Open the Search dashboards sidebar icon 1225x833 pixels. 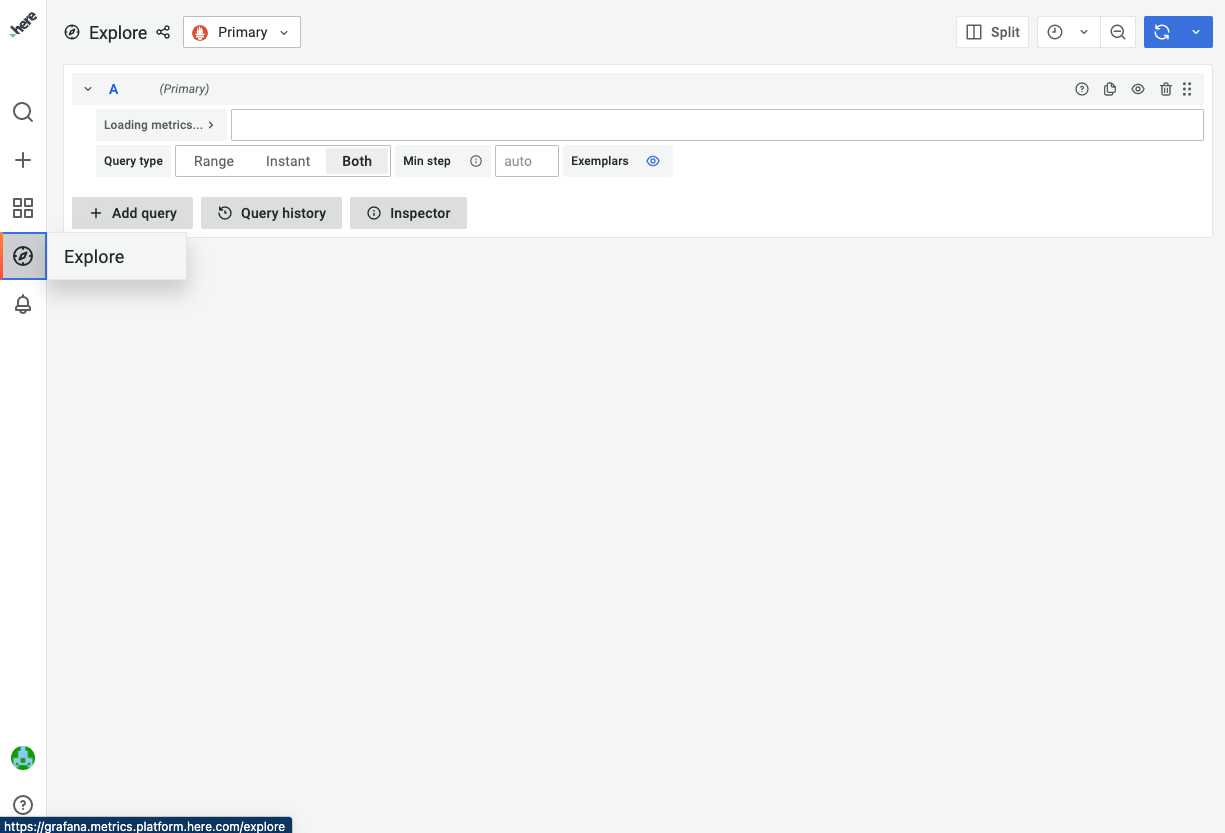[x=23, y=112]
